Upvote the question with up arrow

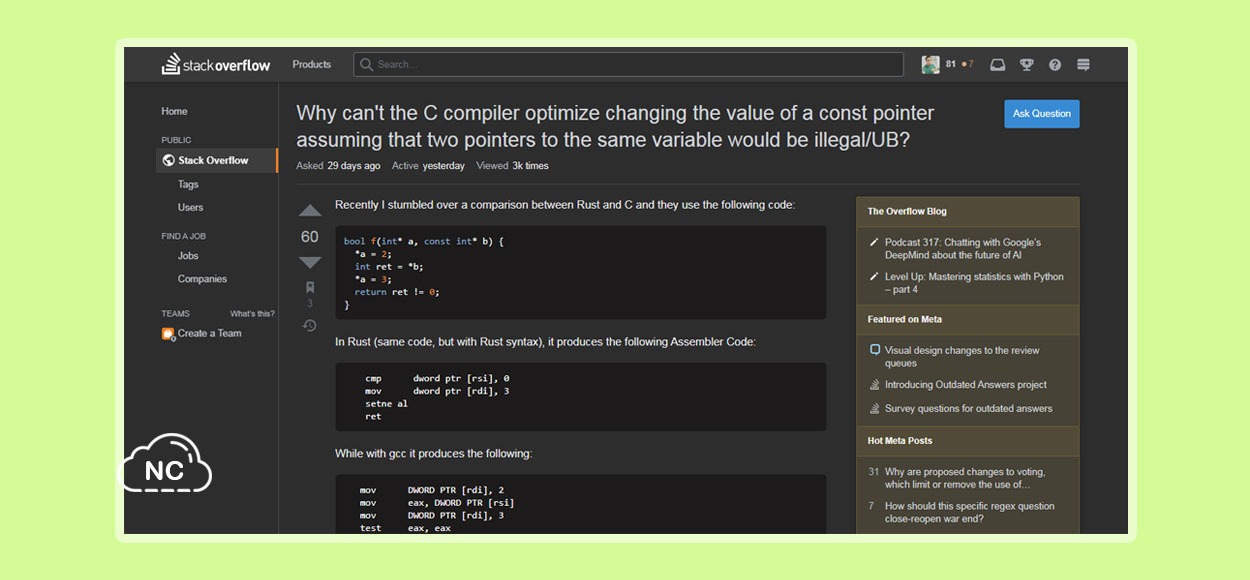click(x=310, y=210)
